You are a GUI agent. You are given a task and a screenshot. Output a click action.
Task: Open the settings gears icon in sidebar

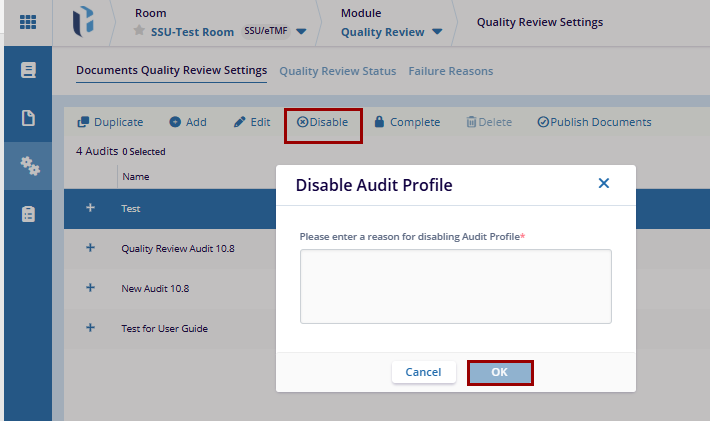(x=28, y=166)
